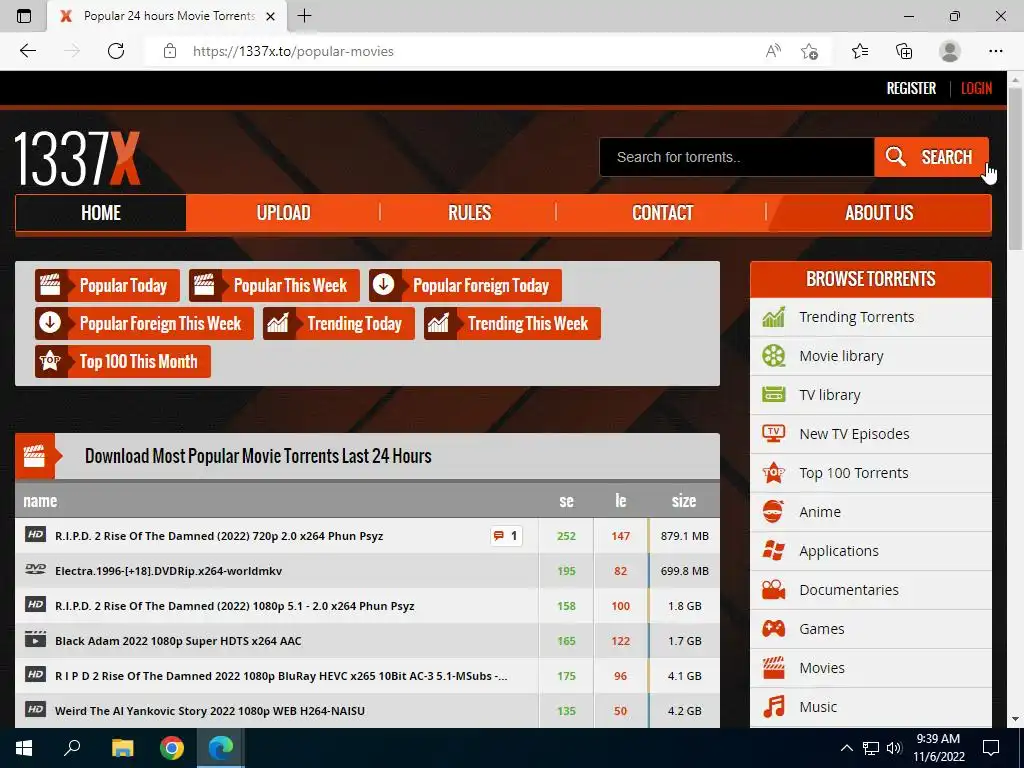Click the comment bubble icon on R.I.P.D. 2 720p row
Viewport: 1024px width, 768px height.
click(x=499, y=536)
